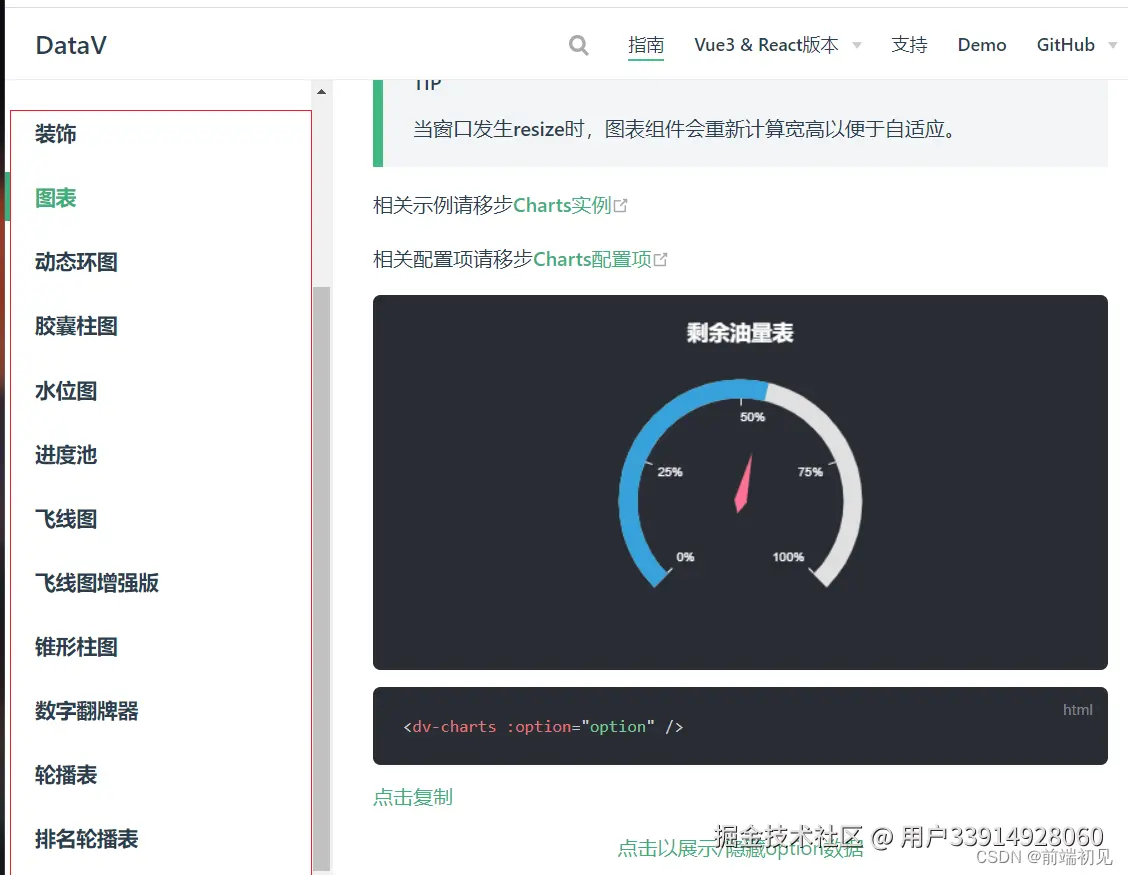The height and width of the screenshot is (875, 1128).
Task: Follow the Charts配置项 link
Action: tap(592, 259)
